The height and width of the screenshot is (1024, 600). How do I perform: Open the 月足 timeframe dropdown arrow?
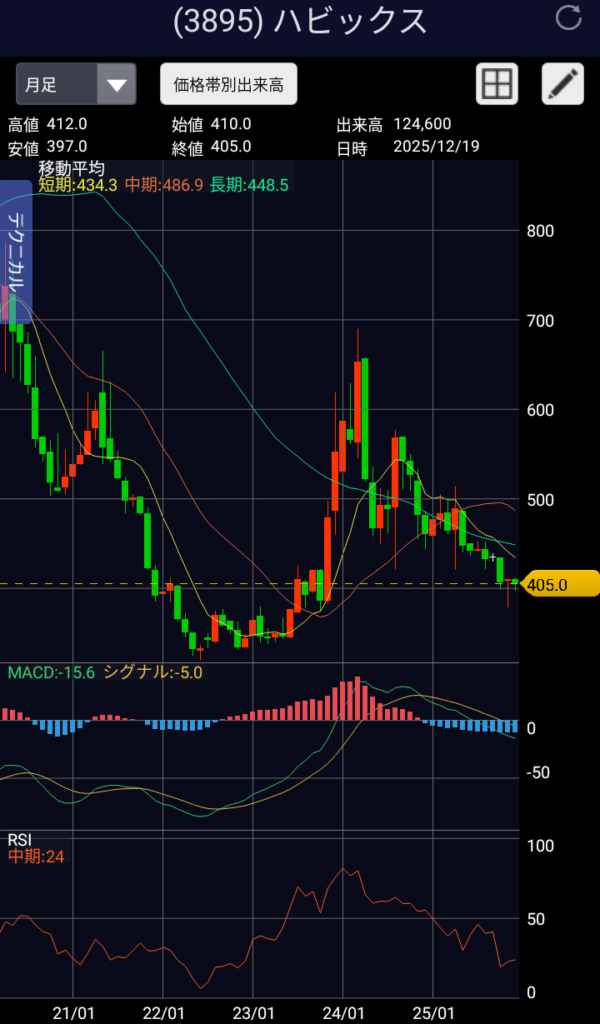point(117,85)
